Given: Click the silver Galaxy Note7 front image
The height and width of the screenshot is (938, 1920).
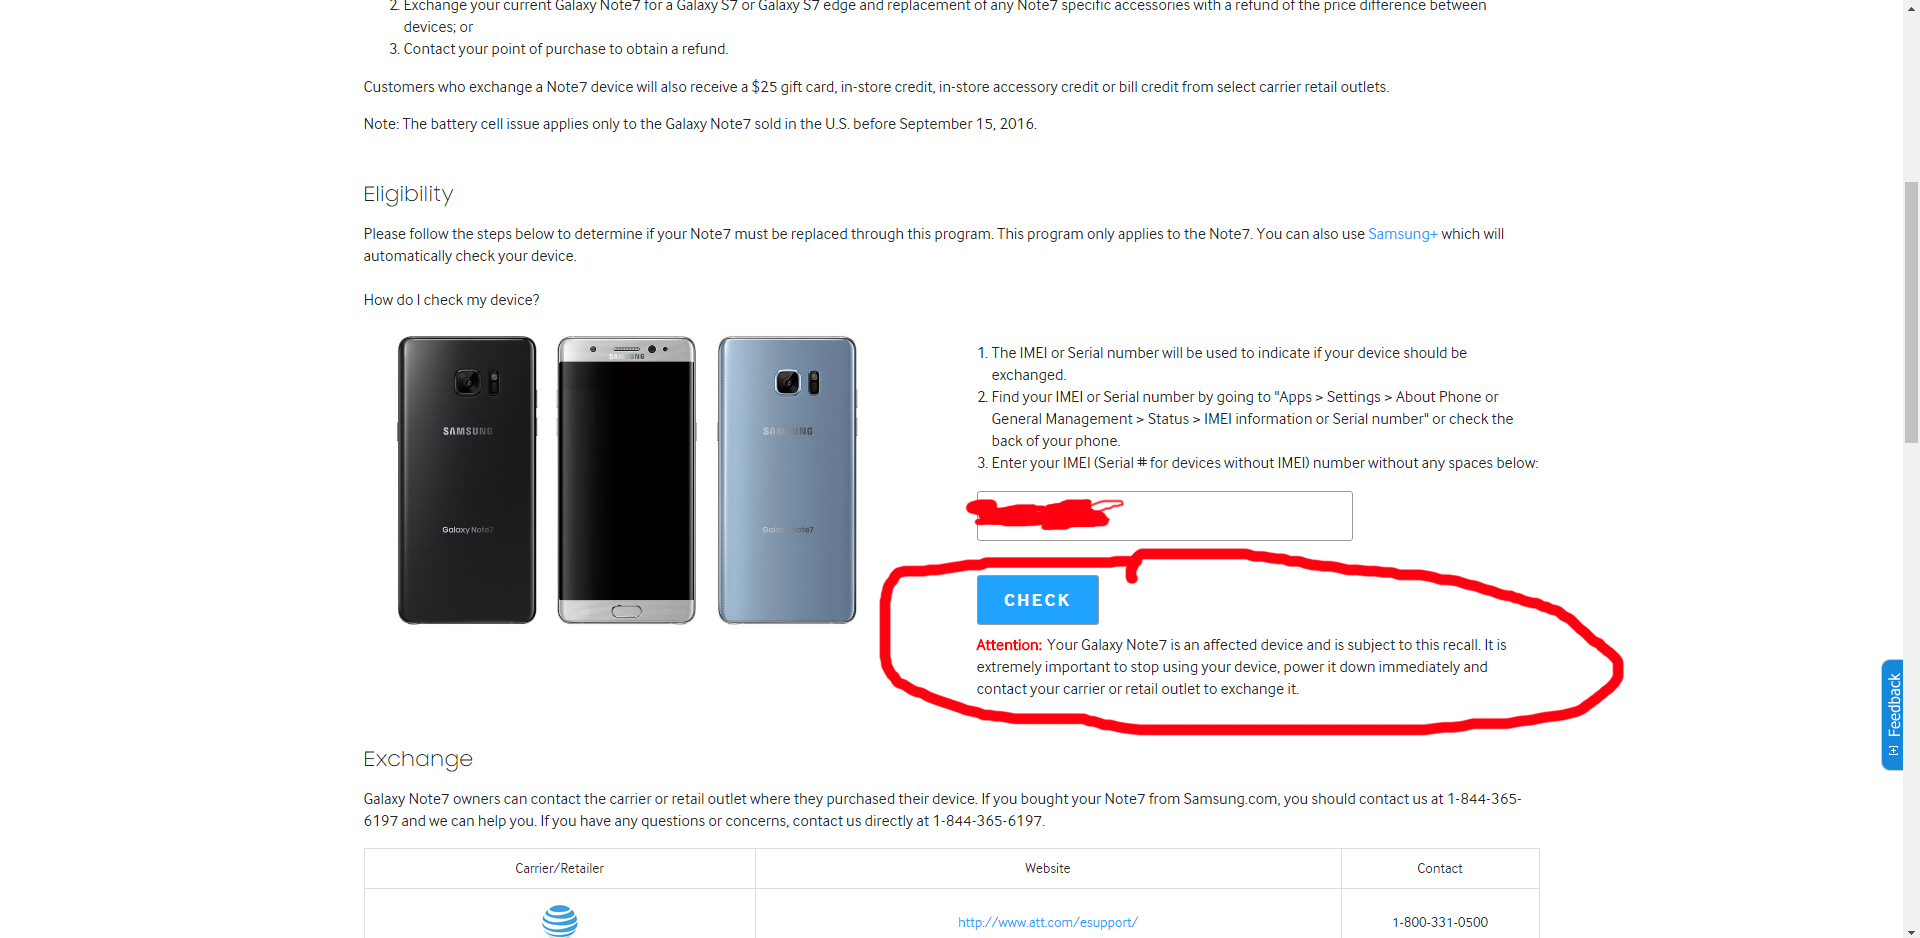Looking at the screenshot, I should [x=626, y=480].
